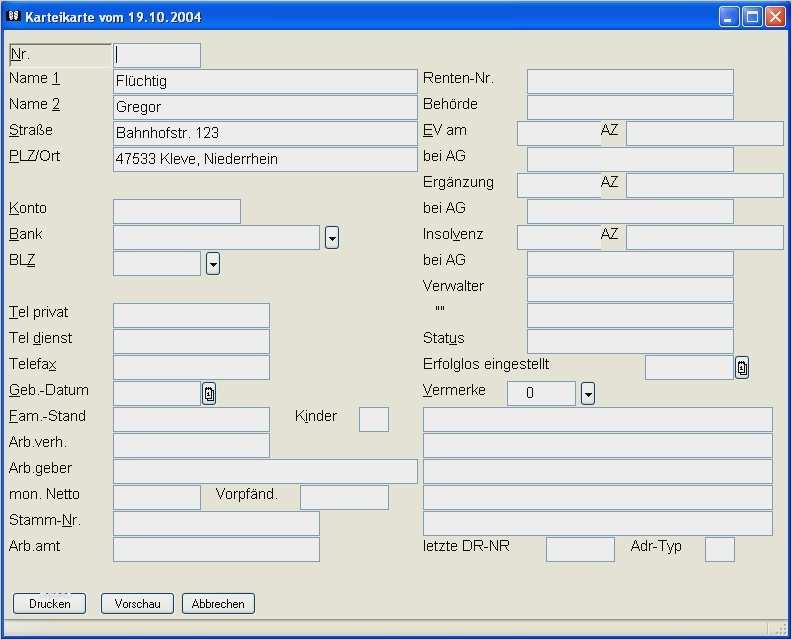Cancel with the Abbrechen button

coord(218,604)
